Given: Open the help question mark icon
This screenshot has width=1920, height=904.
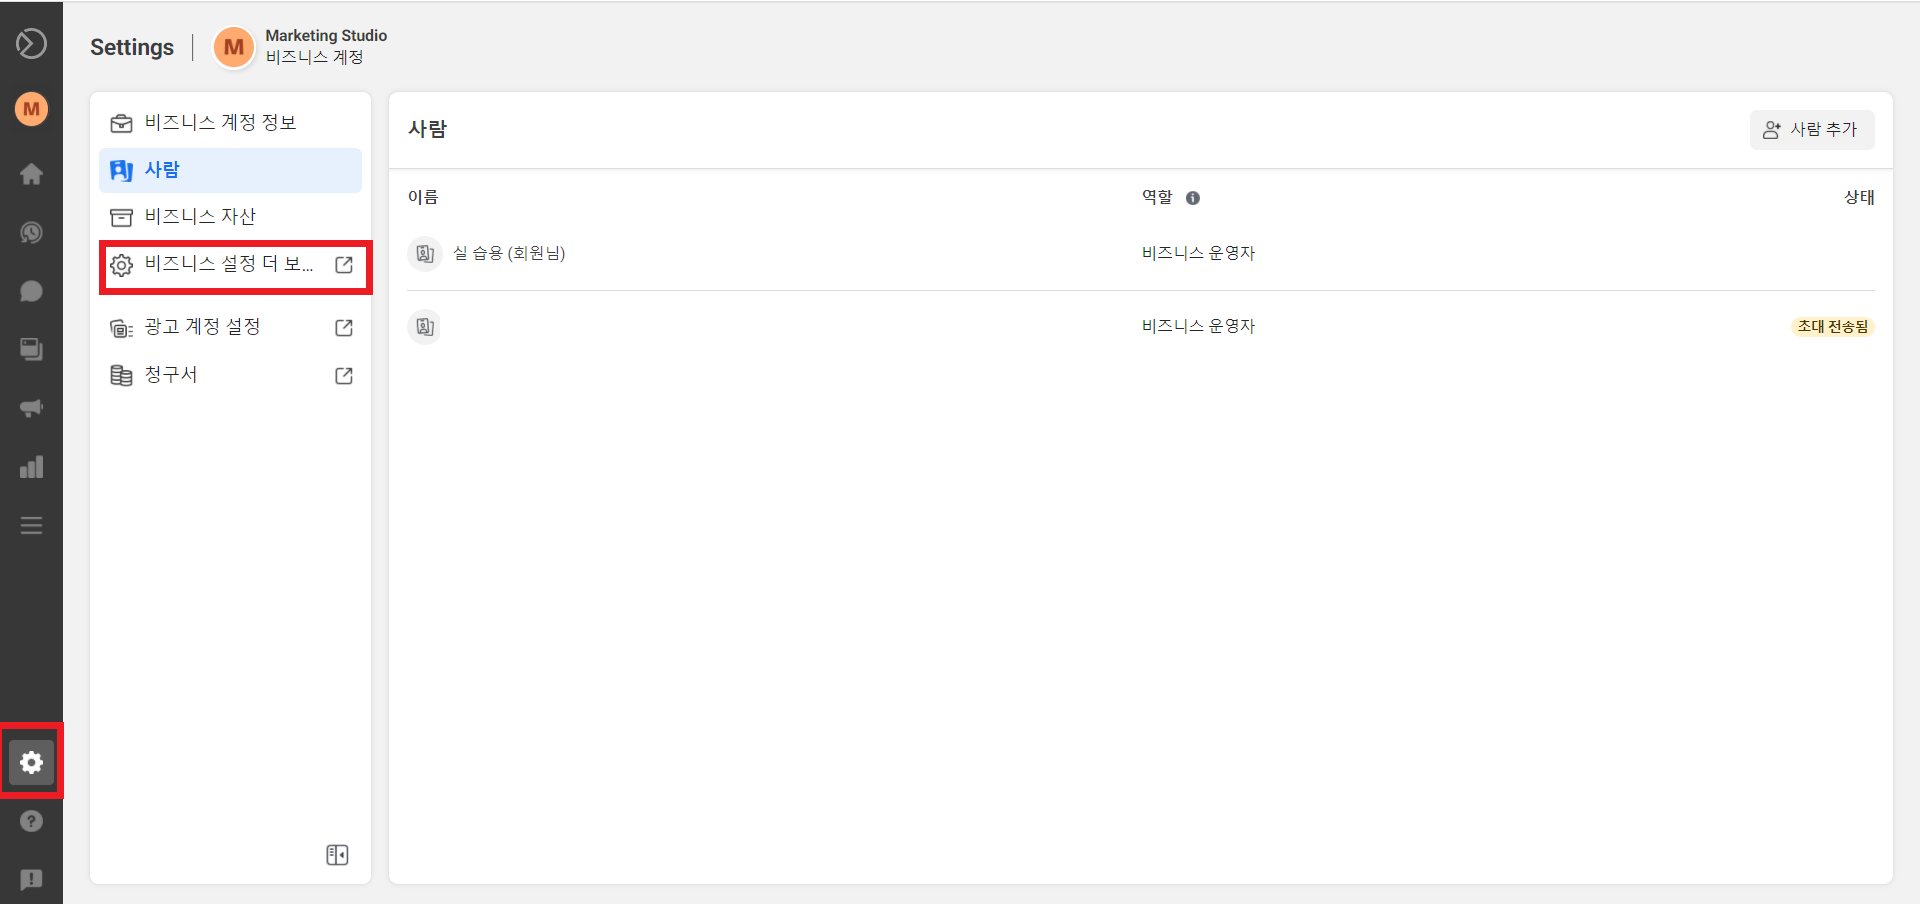Looking at the screenshot, I should pyautogui.click(x=31, y=821).
